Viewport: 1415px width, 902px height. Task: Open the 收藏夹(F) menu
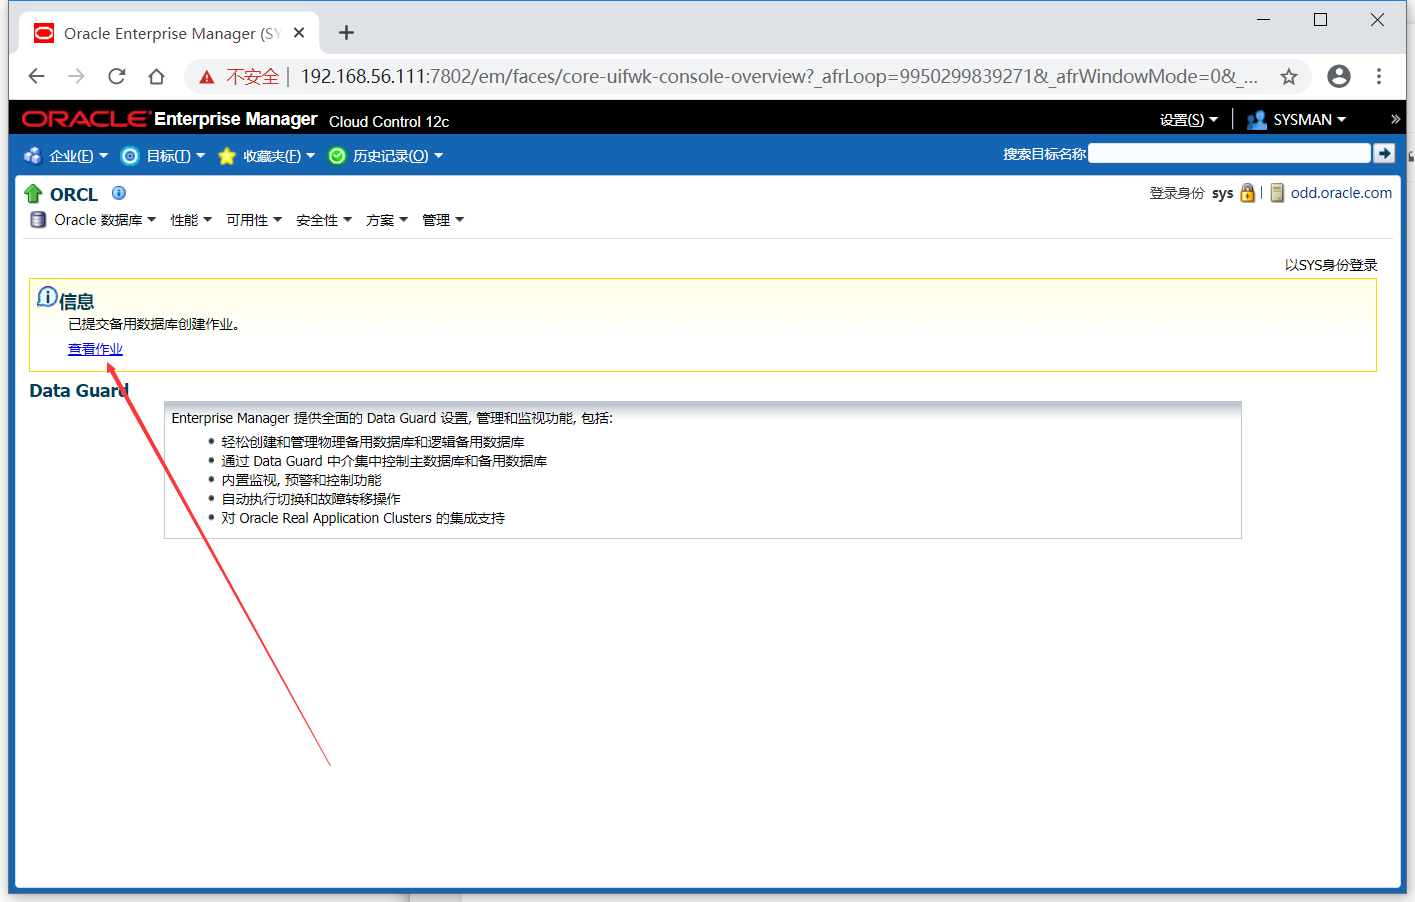[x=279, y=156]
